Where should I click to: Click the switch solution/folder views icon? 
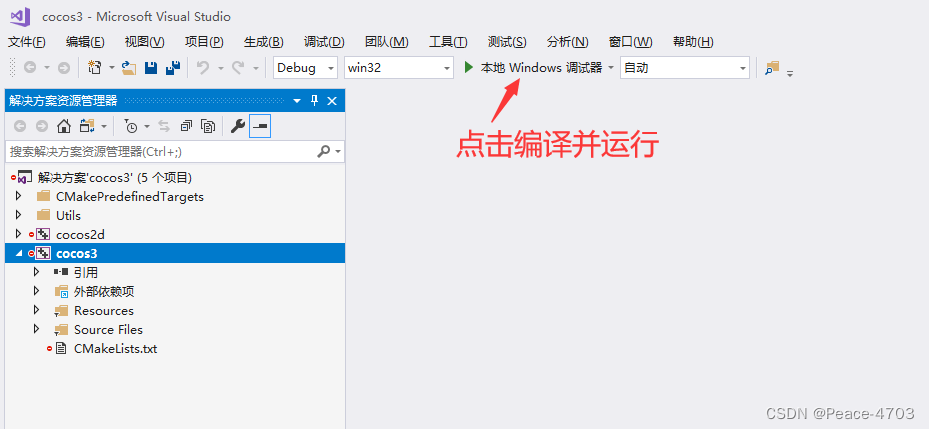[x=87, y=126]
